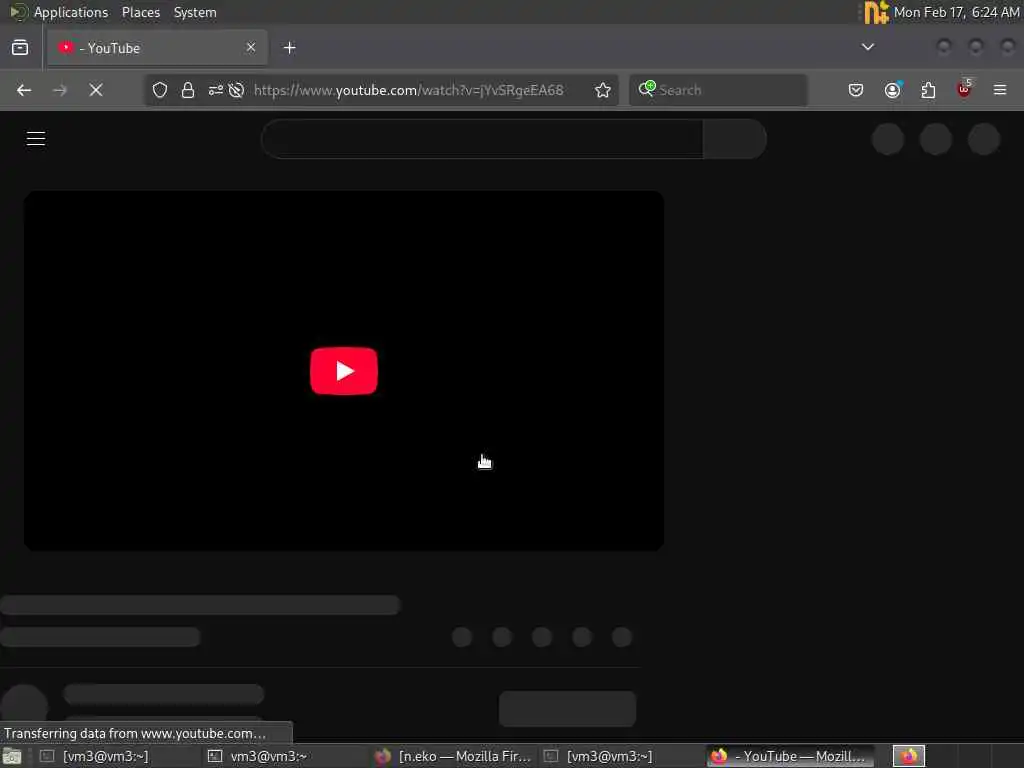Switch to n.eko Mozilla Firefox taskbar item
Screen dimensions: 1024x768
pos(454,756)
